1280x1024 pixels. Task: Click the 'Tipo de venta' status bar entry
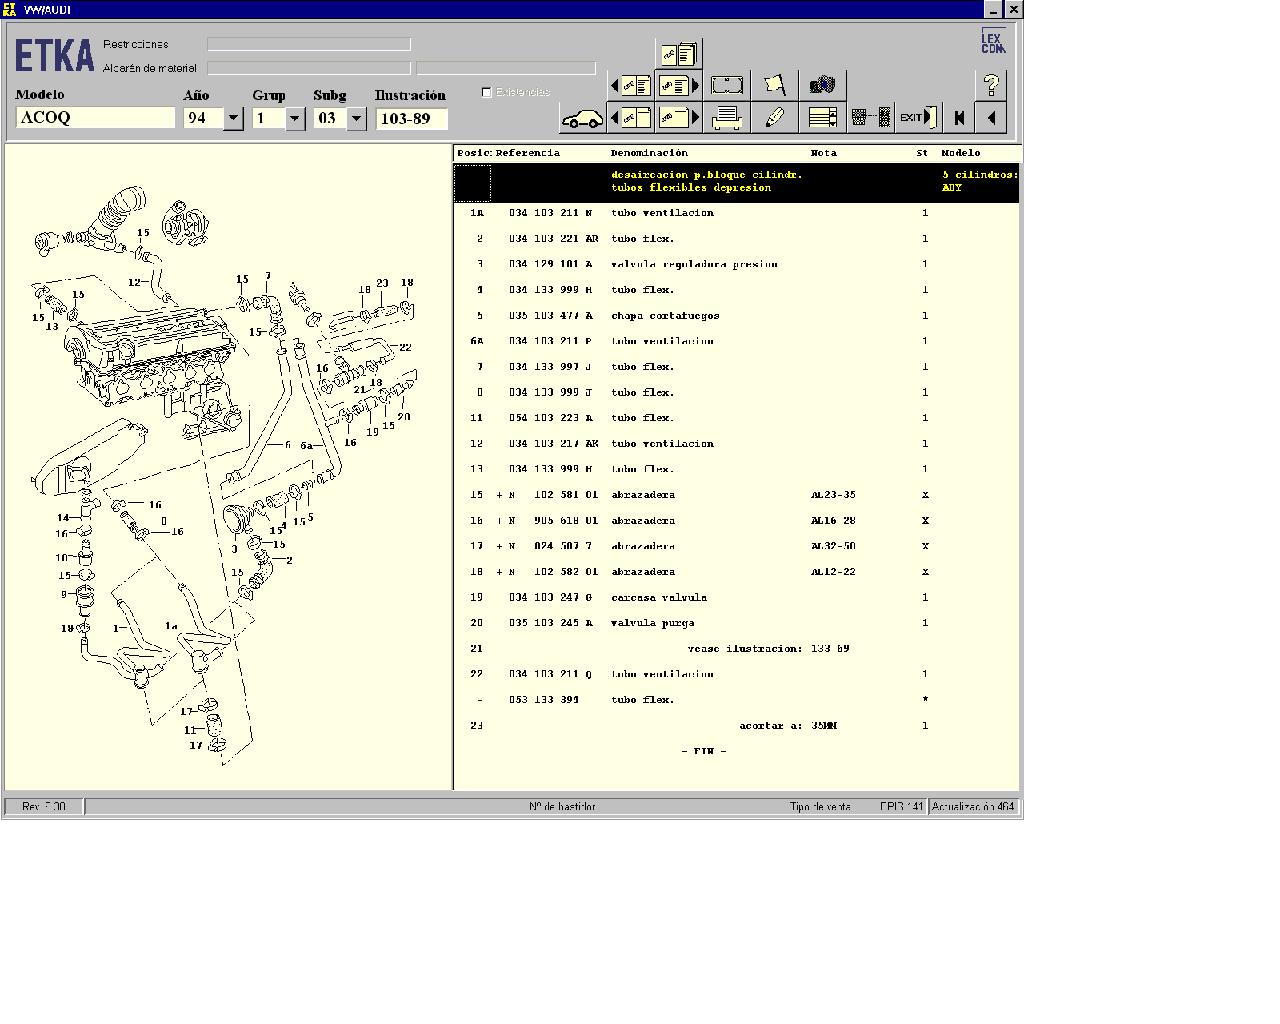tap(820, 807)
